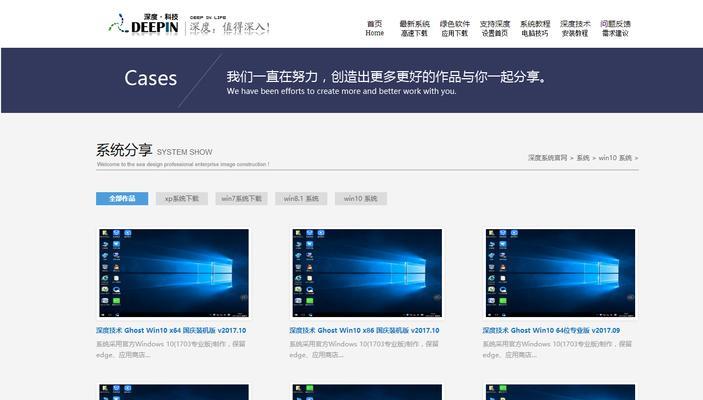Open link Ghost Win10 x64 国庆装机版 v2017.10
Image resolution: width=703 pixels, height=400 pixels.
(171, 330)
